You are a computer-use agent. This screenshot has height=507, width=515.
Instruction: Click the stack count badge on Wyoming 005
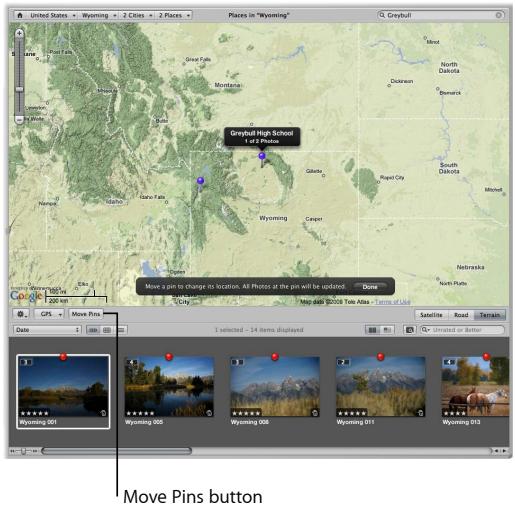tap(132, 362)
